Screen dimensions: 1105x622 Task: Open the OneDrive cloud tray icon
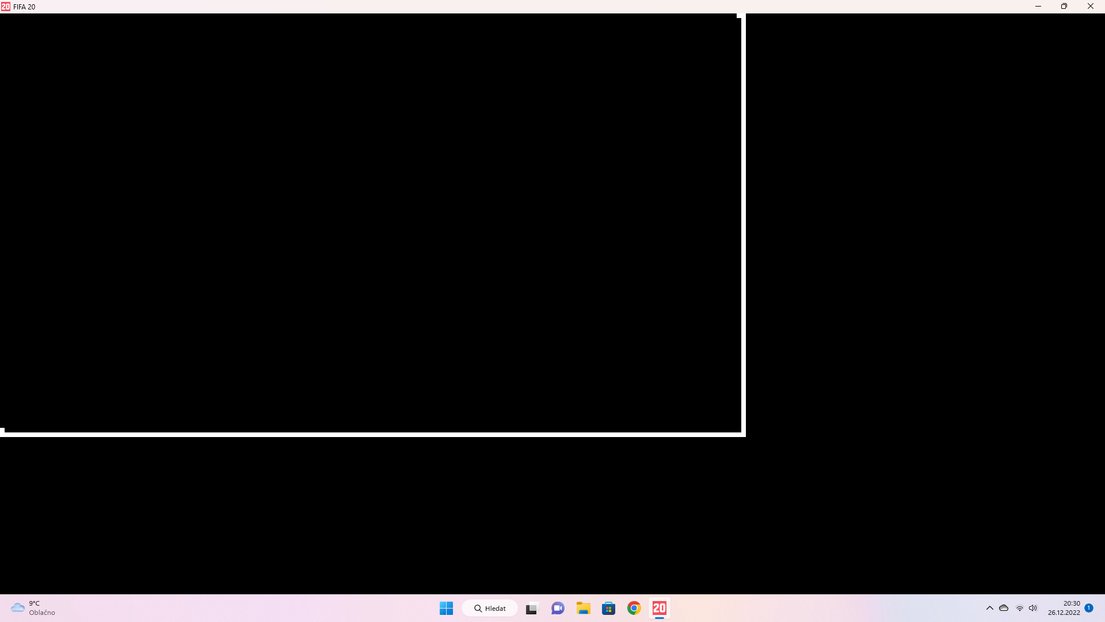[x=1004, y=608]
